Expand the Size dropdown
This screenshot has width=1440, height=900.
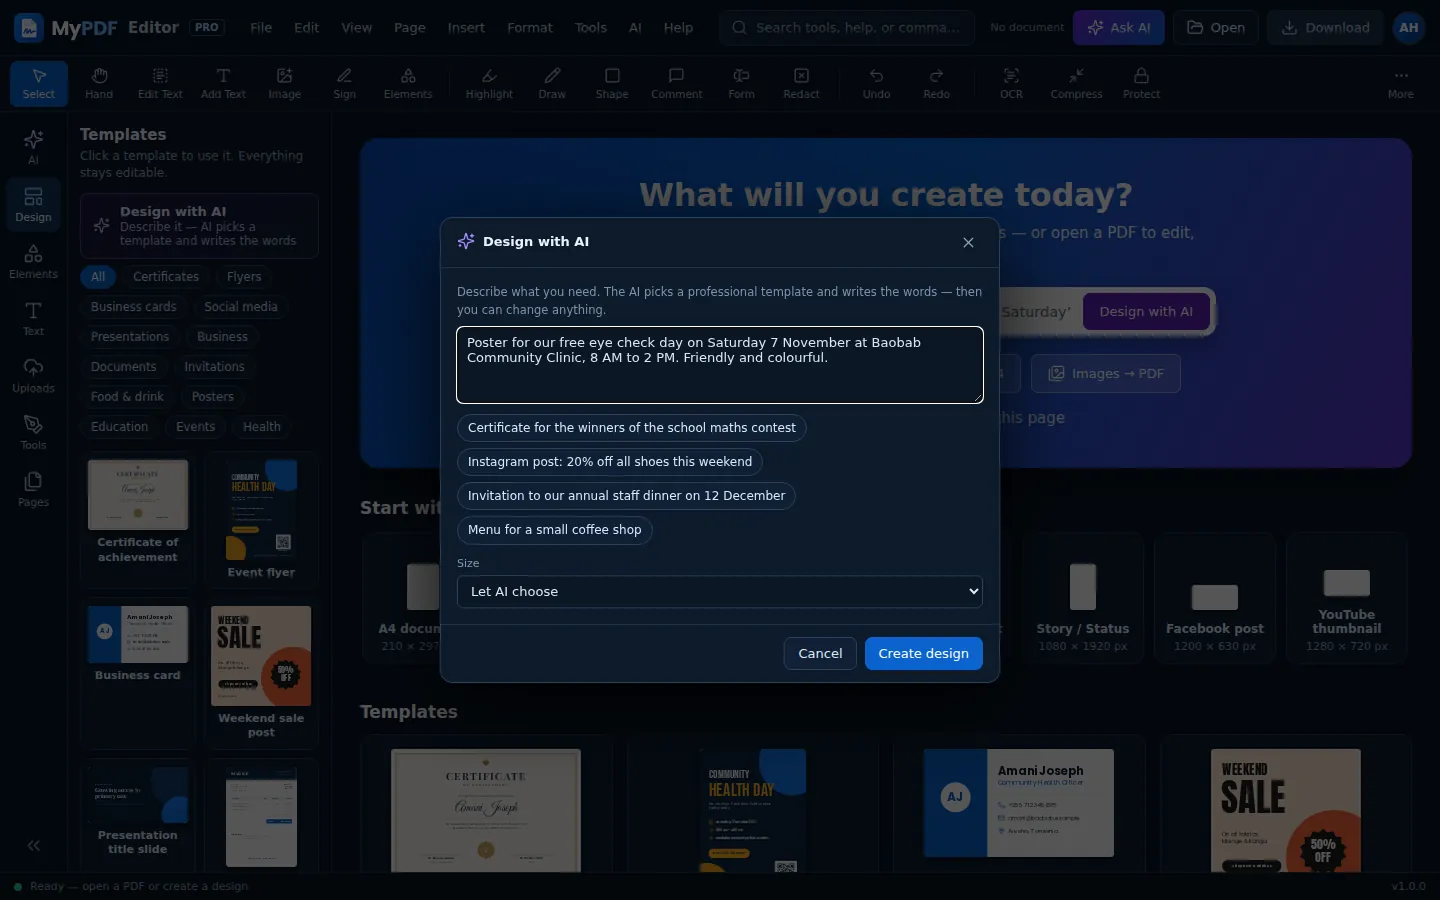[x=720, y=591]
